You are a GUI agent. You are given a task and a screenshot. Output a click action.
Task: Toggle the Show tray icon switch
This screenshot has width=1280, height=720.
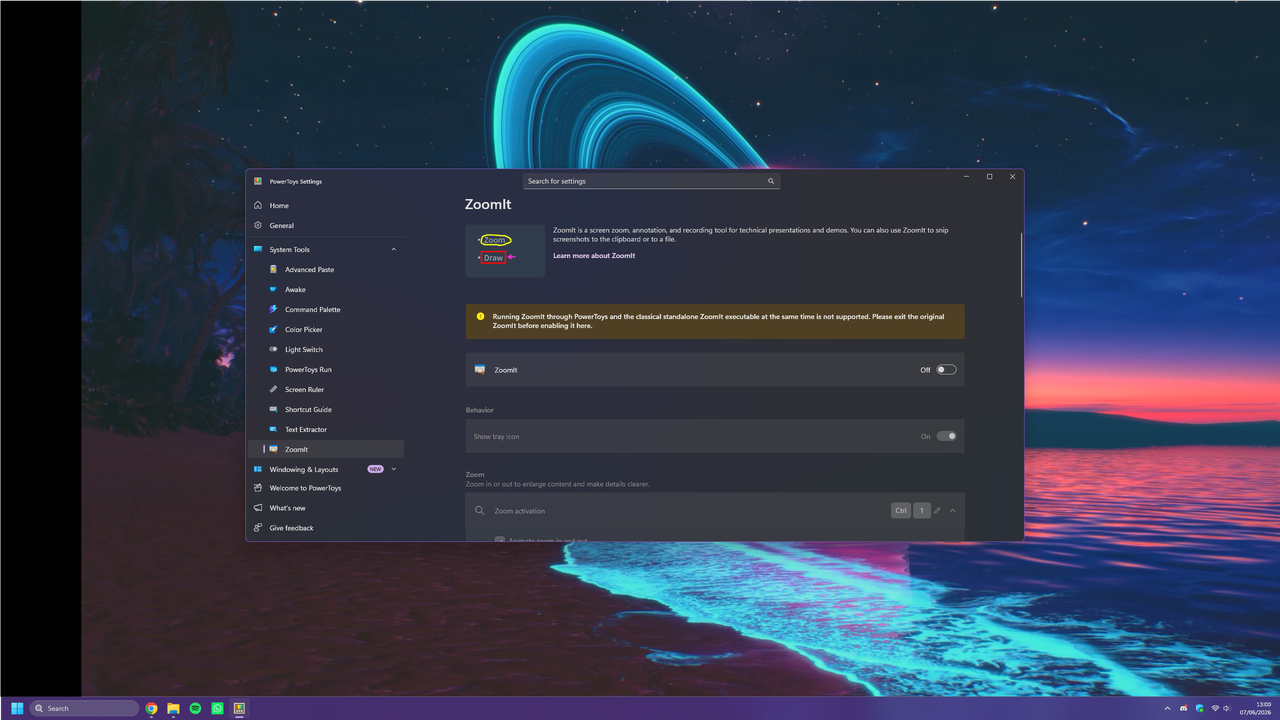[946, 436]
